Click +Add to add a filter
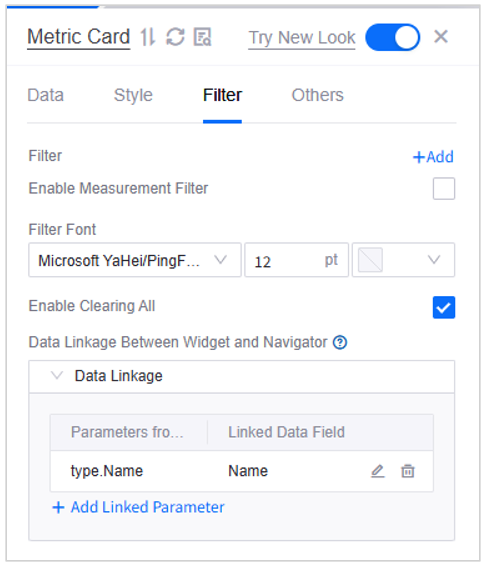 click(433, 157)
